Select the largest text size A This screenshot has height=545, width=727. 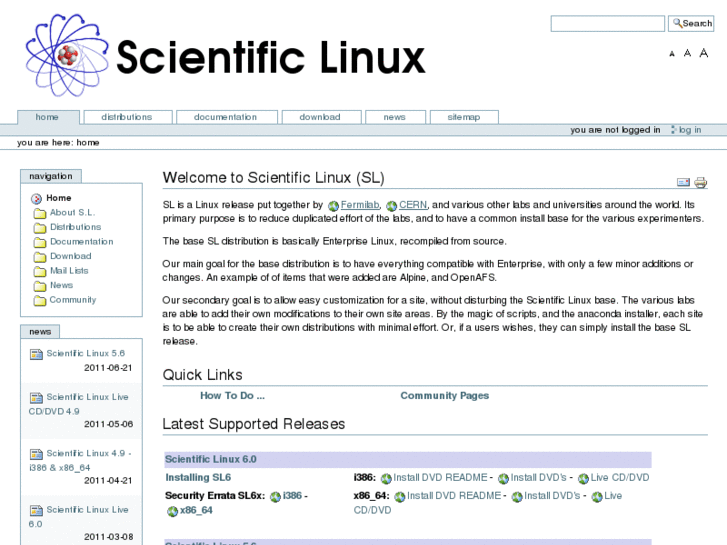coord(705,53)
